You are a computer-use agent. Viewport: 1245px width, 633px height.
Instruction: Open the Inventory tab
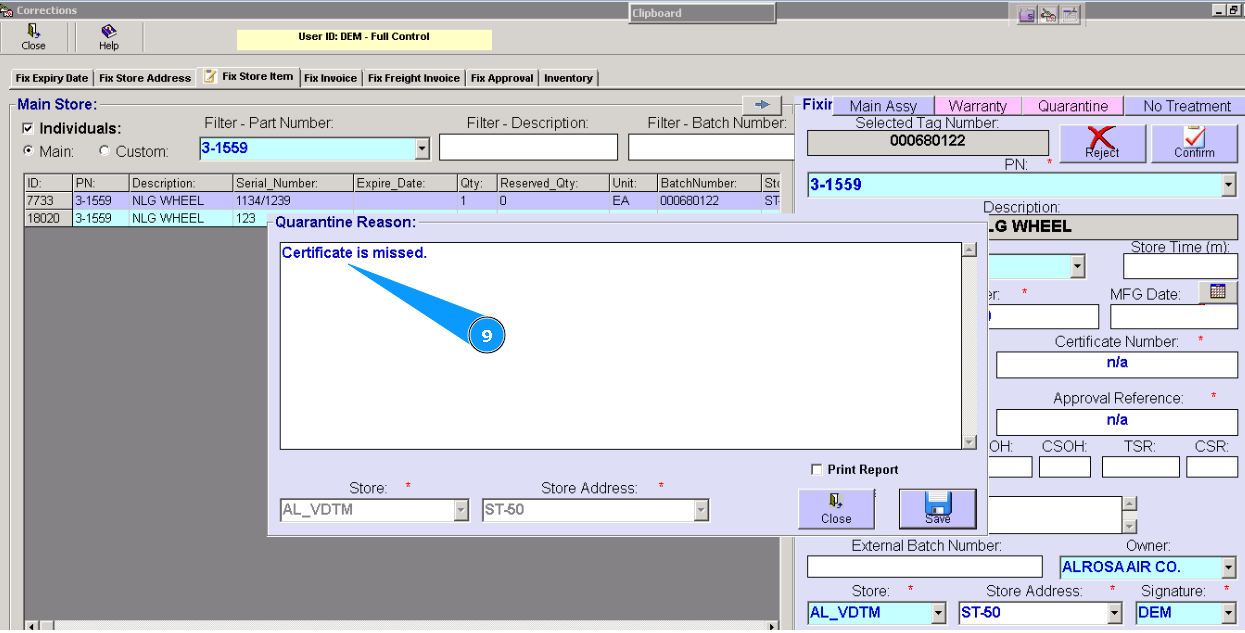[x=568, y=78]
